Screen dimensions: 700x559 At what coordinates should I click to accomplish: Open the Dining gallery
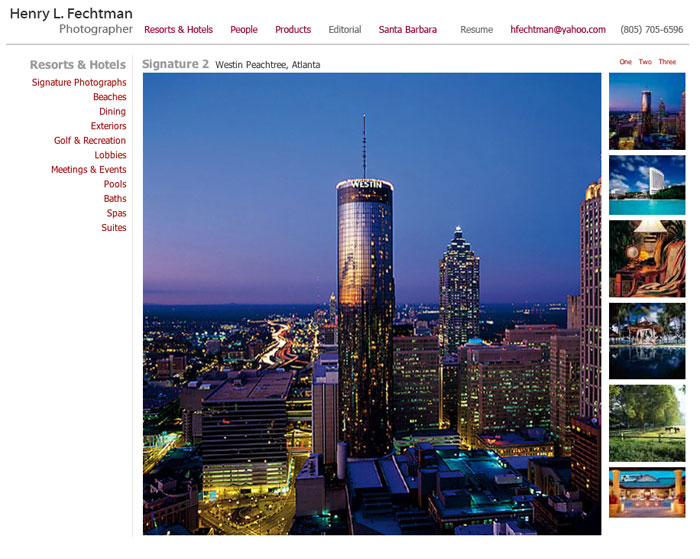click(112, 112)
